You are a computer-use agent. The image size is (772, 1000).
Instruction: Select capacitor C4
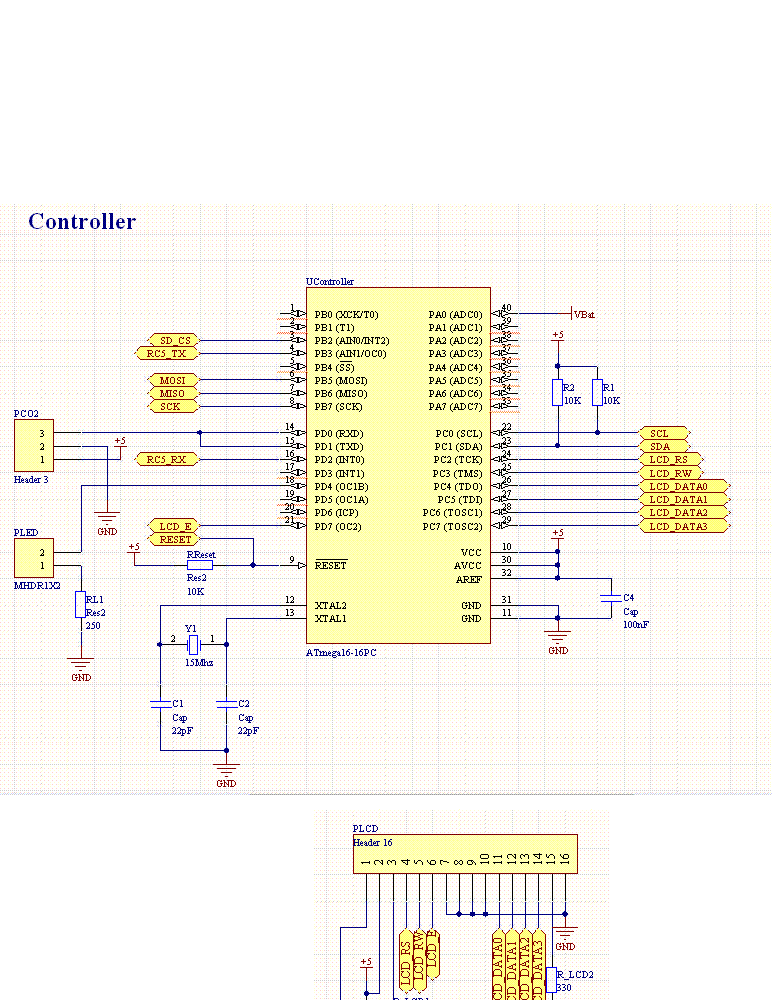point(611,598)
